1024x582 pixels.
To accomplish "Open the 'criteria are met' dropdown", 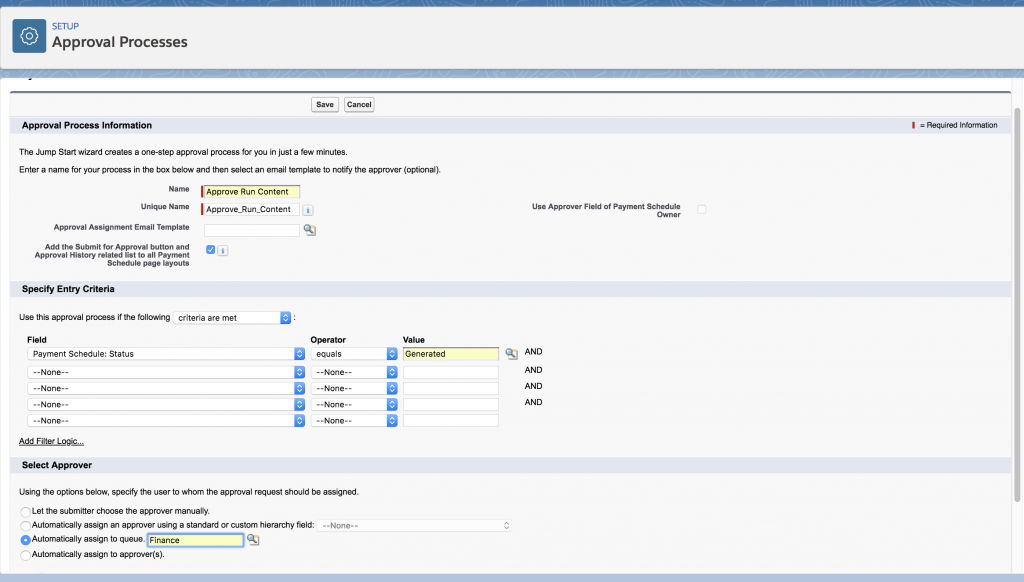I will tap(232, 318).
